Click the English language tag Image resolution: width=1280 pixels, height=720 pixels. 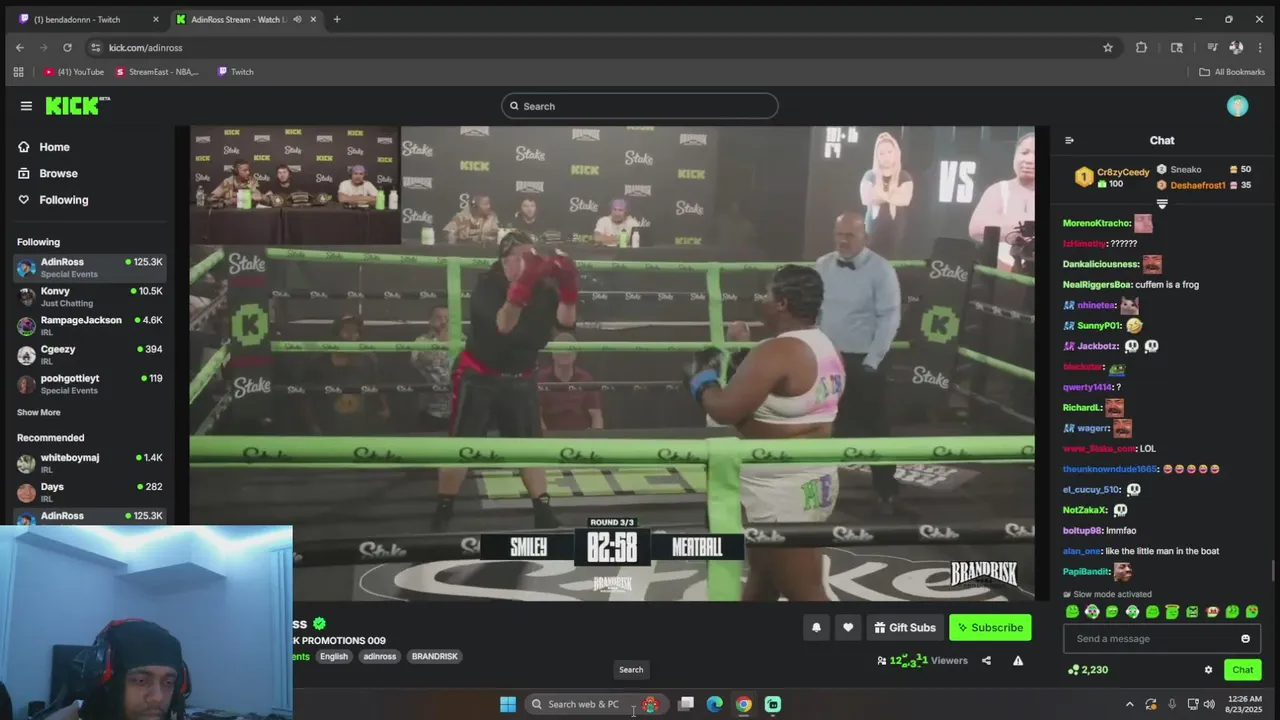pyautogui.click(x=334, y=657)
